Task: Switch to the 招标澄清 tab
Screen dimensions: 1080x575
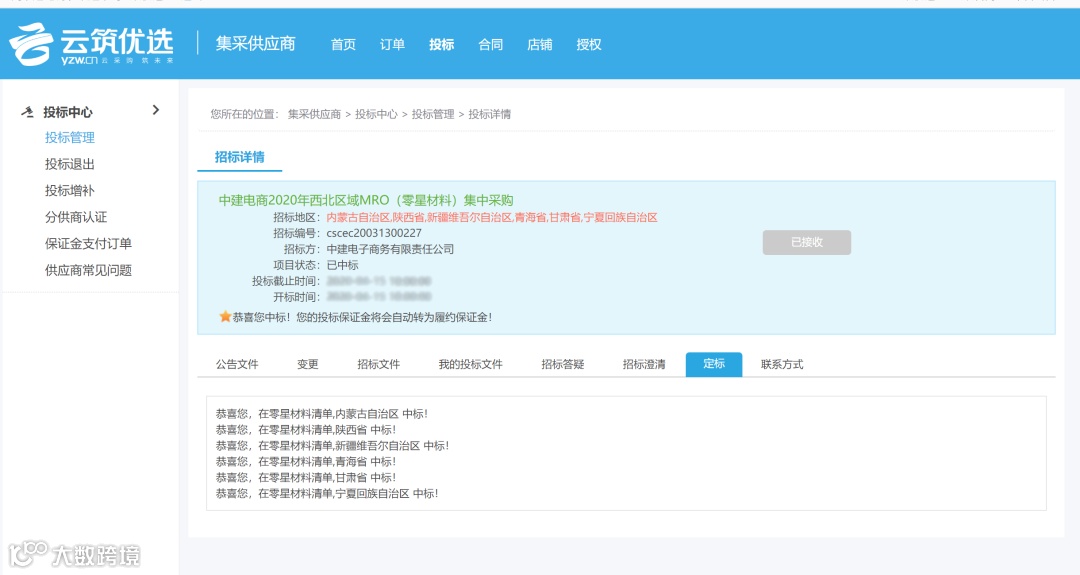Action: [x=644, y=364]
